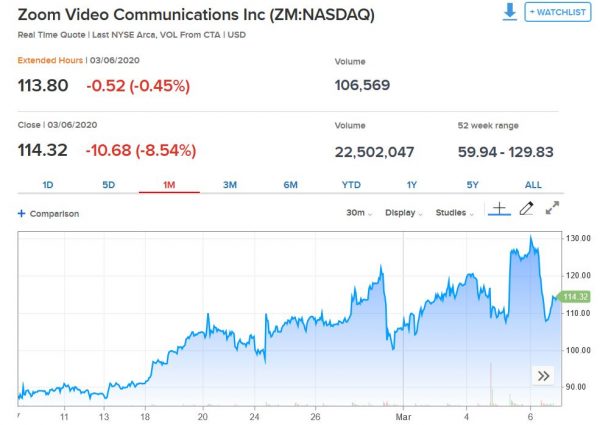
Task: Select the 6M range tab
Action: point(290,185)
